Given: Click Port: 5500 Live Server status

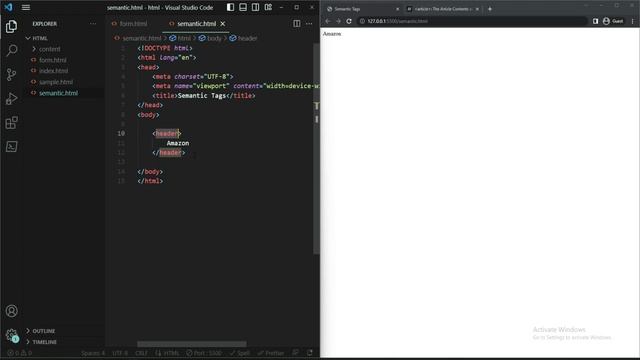Looking at the screenshot, I should pos(204,353).
